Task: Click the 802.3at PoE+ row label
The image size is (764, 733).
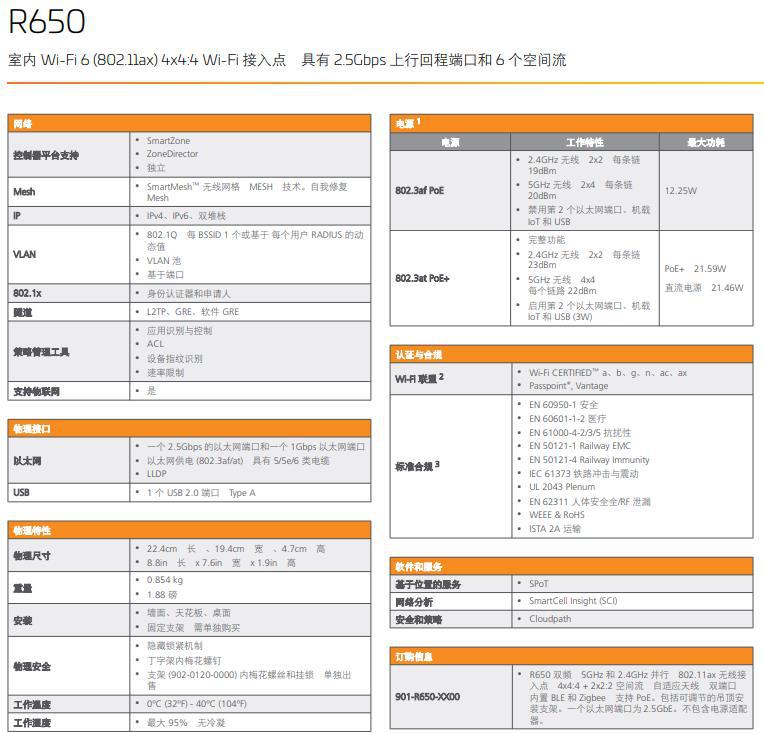Action: pos(422,278)
